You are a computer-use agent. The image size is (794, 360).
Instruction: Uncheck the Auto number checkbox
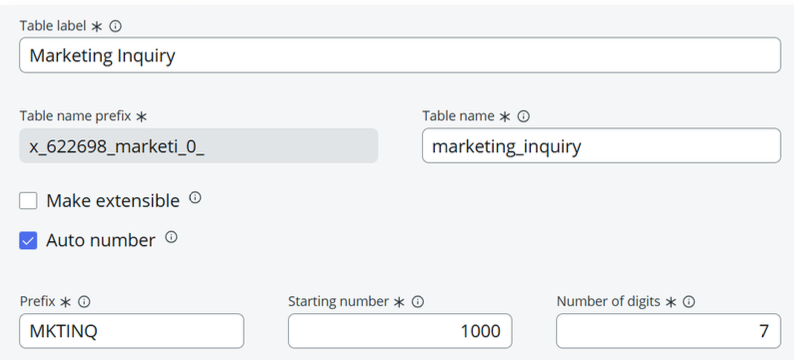coord(28,241)
